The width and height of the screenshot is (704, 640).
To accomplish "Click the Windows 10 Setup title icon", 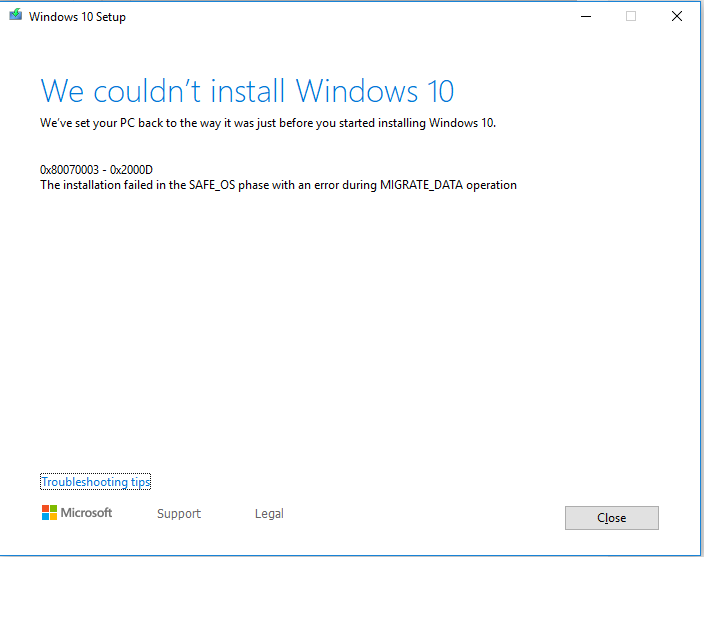I will 16,15.
